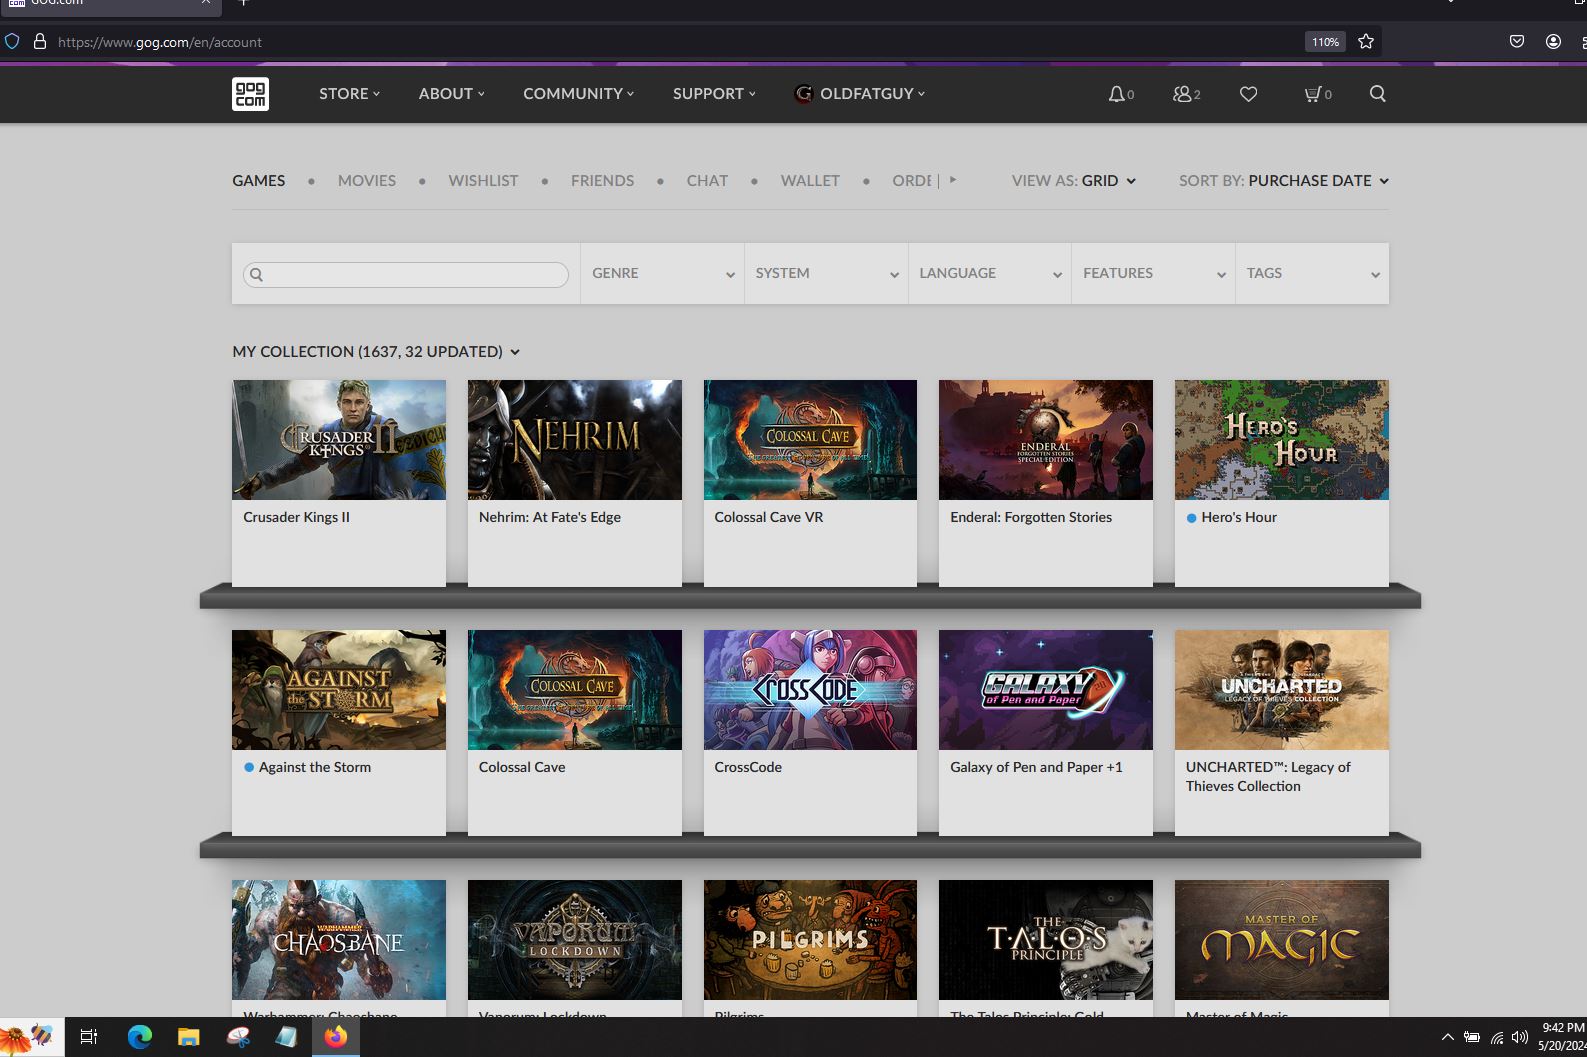Open Task View on the taskbar

pyautogui.click(x=88, y=1037)
